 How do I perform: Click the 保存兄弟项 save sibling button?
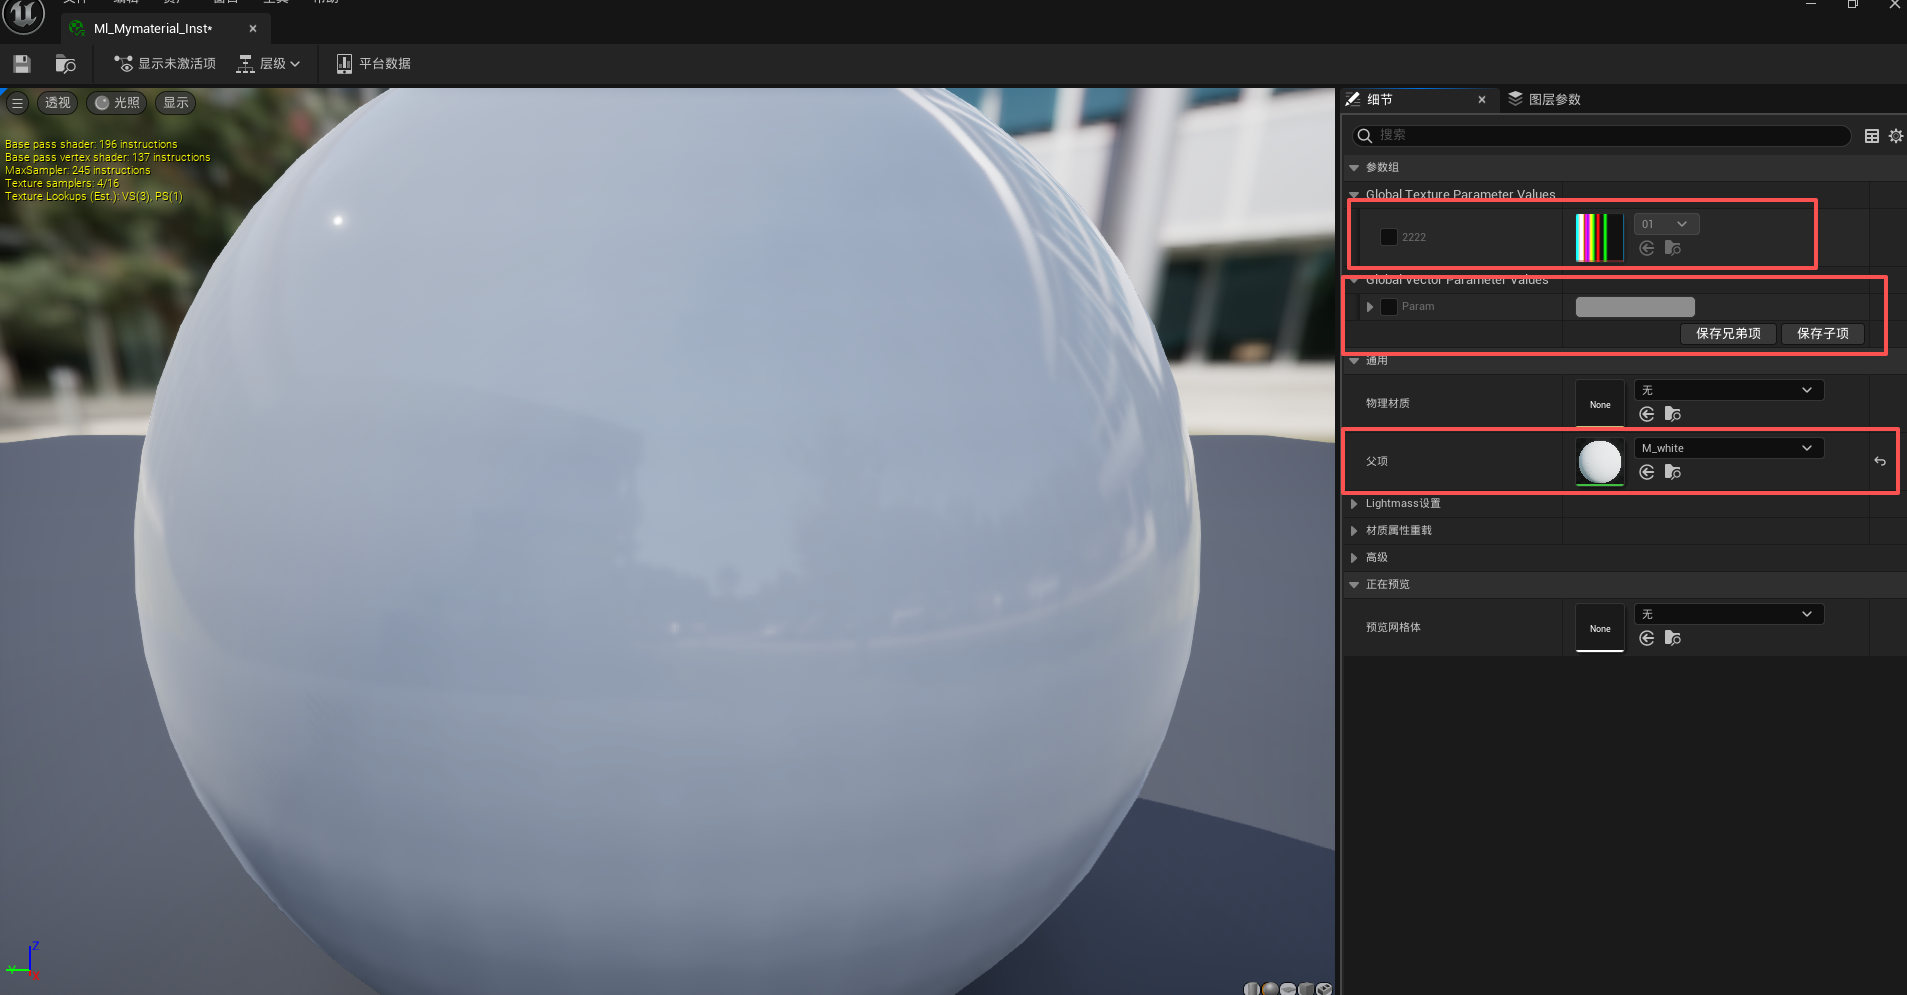(x=1728, y=334)
